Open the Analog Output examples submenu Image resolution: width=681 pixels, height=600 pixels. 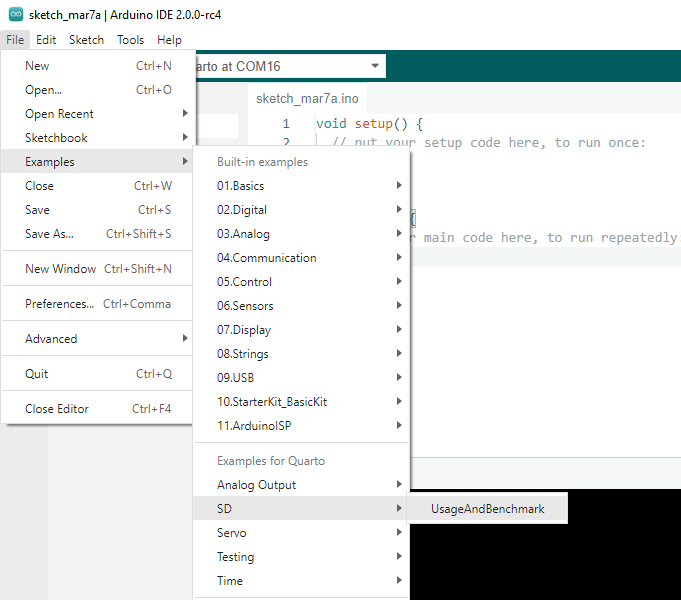pos(256,485)
